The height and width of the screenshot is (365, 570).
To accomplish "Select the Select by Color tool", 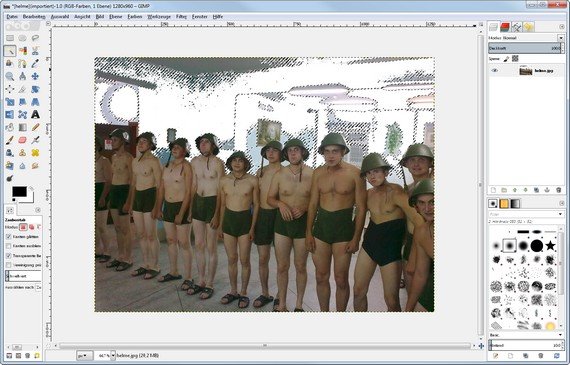I will (23, 51).
